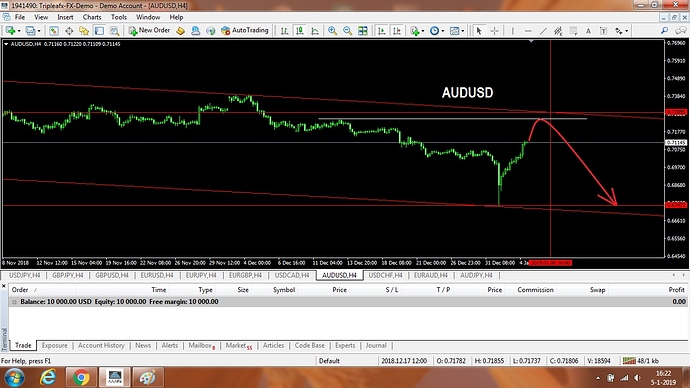
Task: Click the New Chart toolbar icon
Action: pyautogui.click(x=10, y=30)
